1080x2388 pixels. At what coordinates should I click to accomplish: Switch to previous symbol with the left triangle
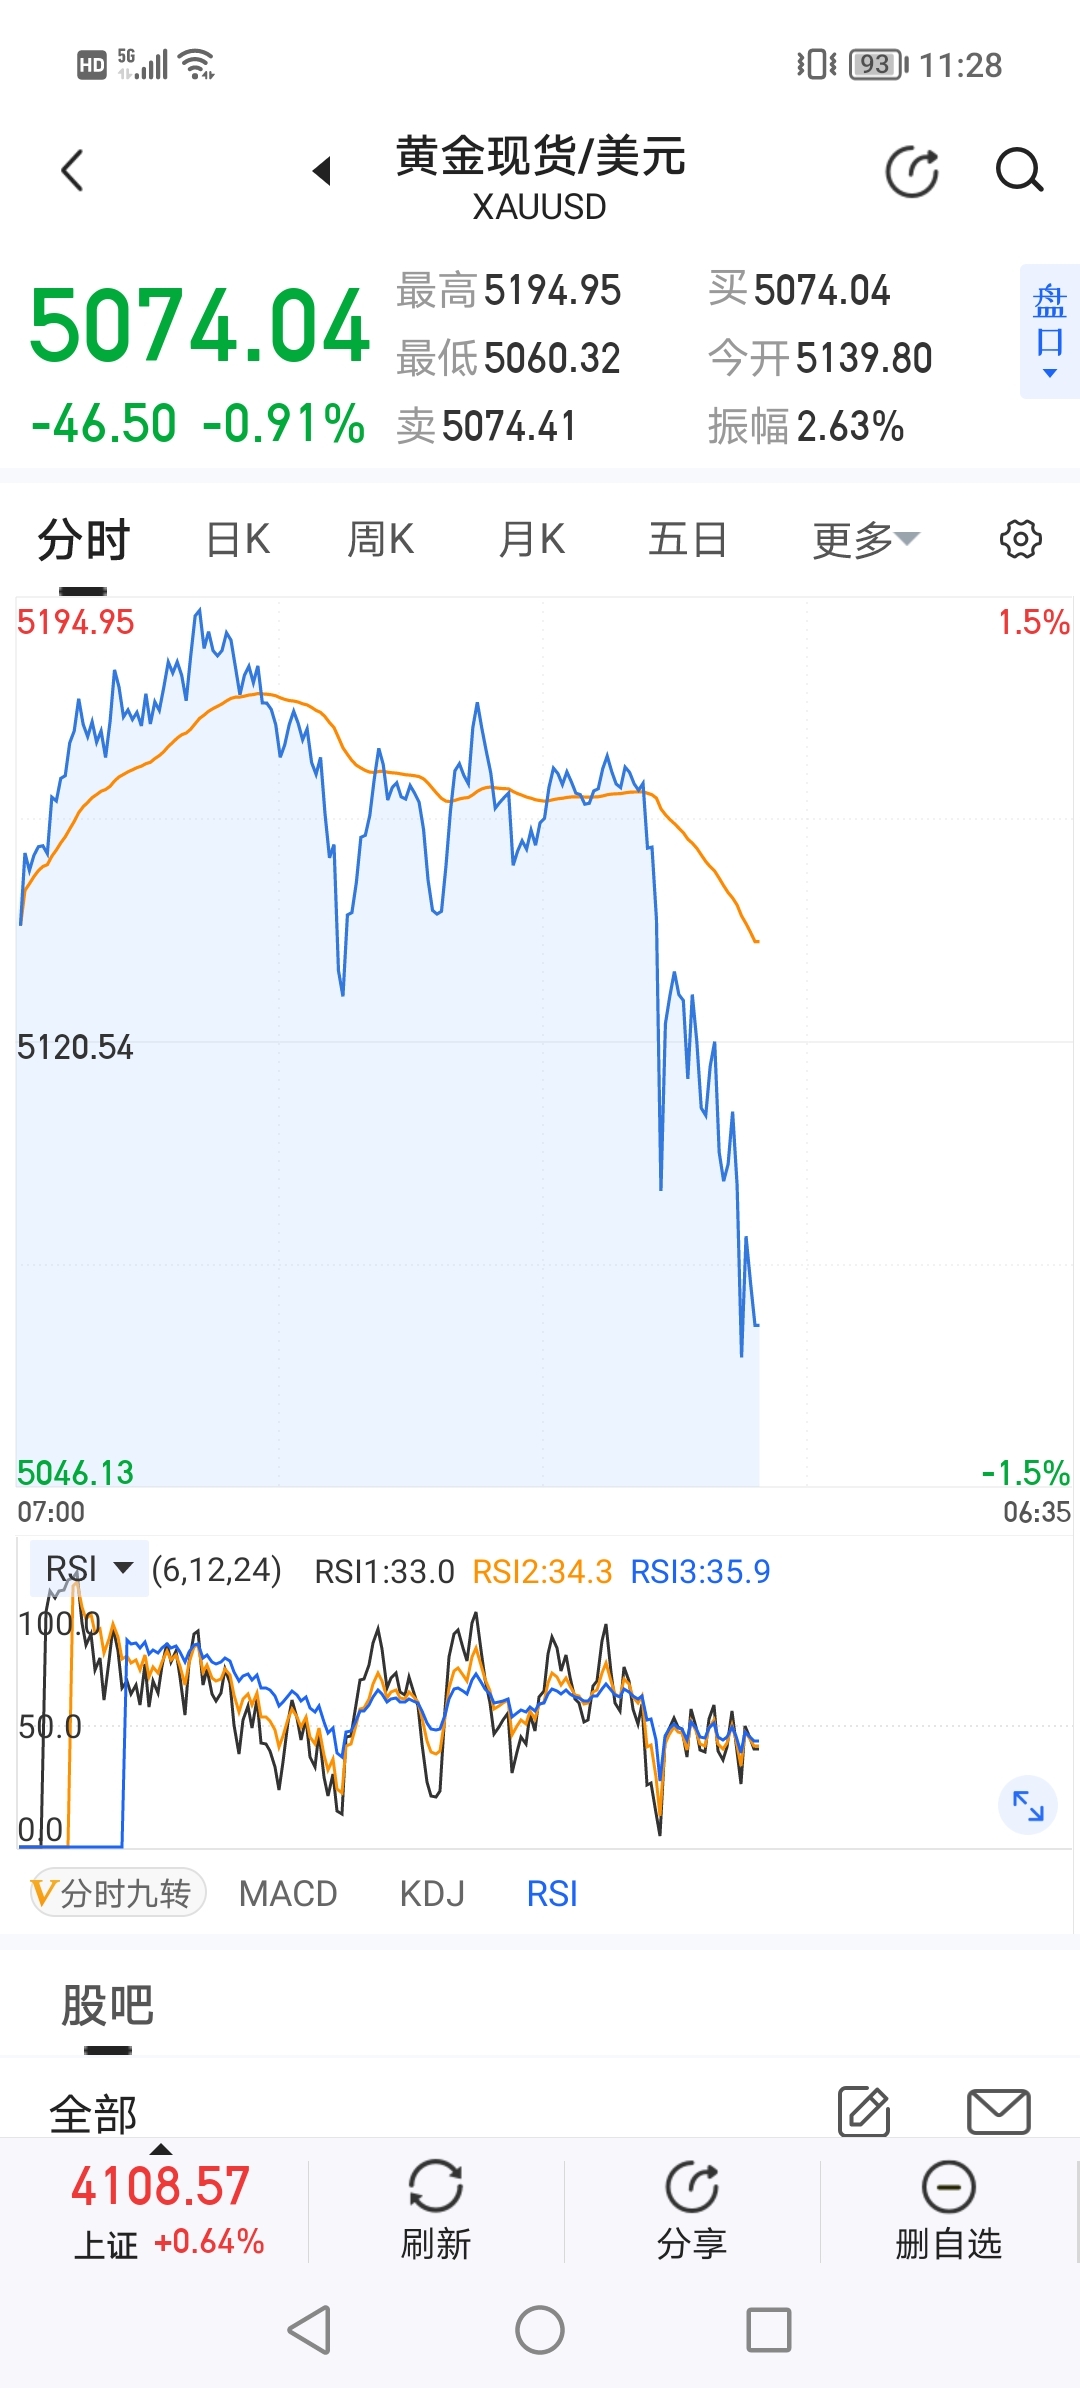322,170
